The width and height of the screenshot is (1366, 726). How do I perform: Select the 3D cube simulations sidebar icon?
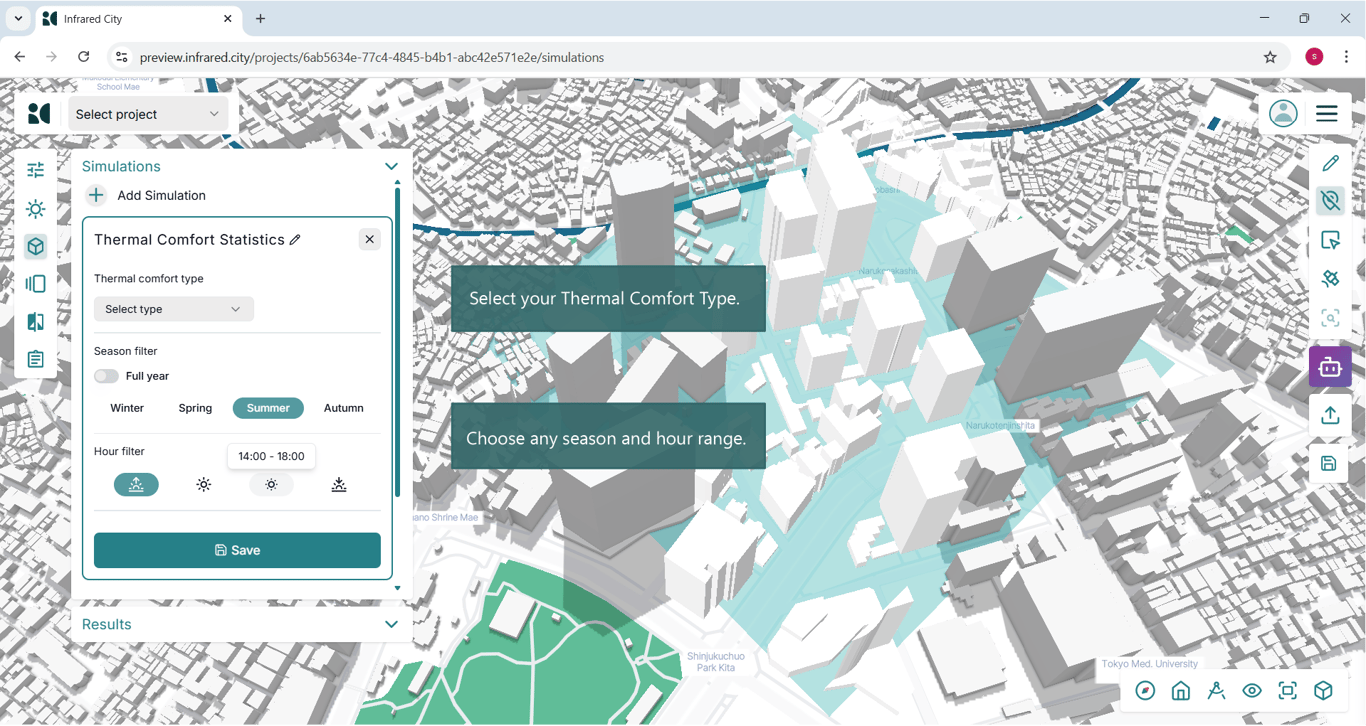coord(36,247)
